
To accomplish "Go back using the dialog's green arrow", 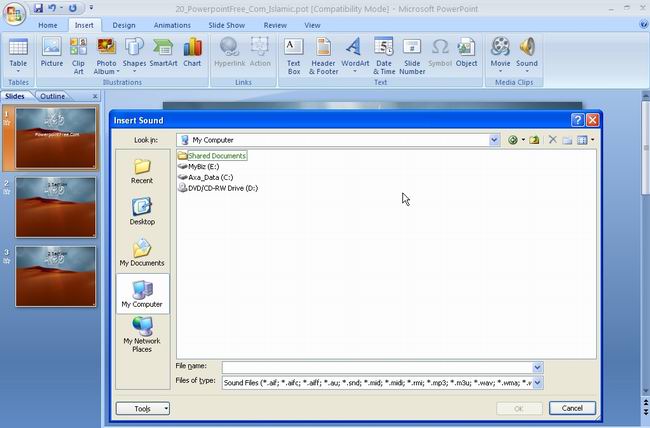I will coord(513,140).
